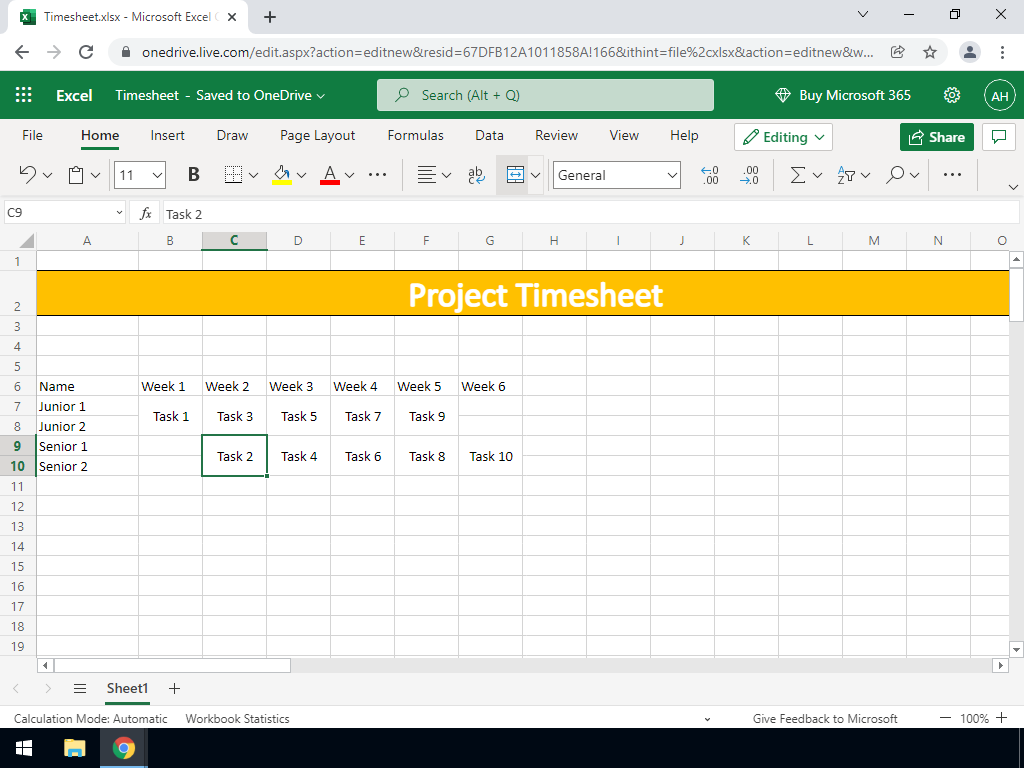Image resolution: width=1024 pixels, height=768 pixels.
Task: Switch to the Data tab
Action: coord(489,135)
